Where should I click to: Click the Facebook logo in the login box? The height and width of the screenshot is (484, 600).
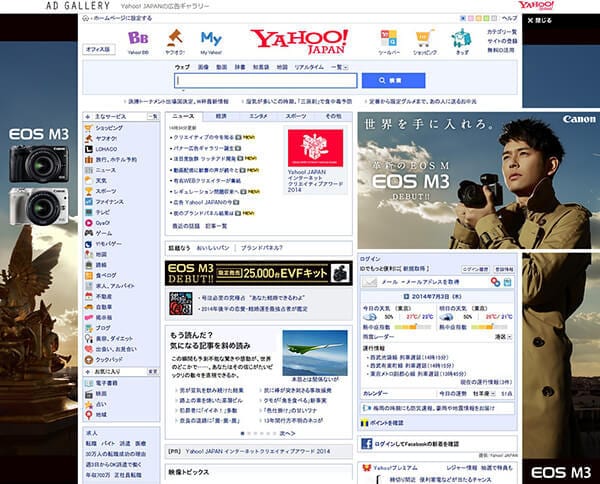(367, 444)
